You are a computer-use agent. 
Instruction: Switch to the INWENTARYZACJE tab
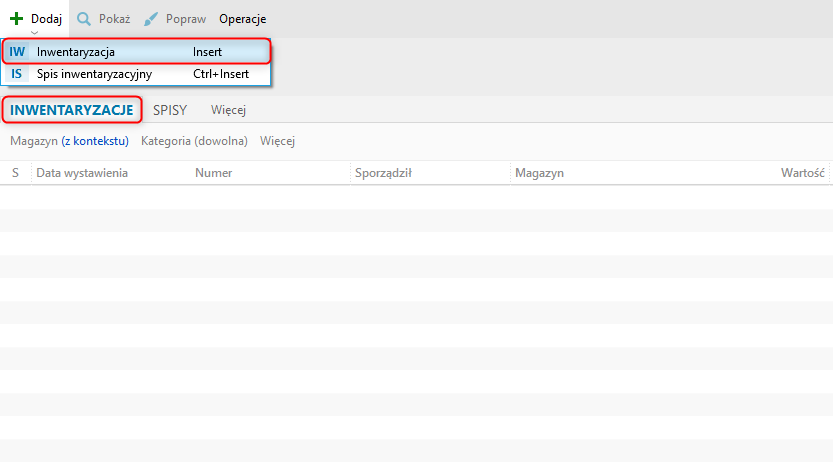click(72, 110)
